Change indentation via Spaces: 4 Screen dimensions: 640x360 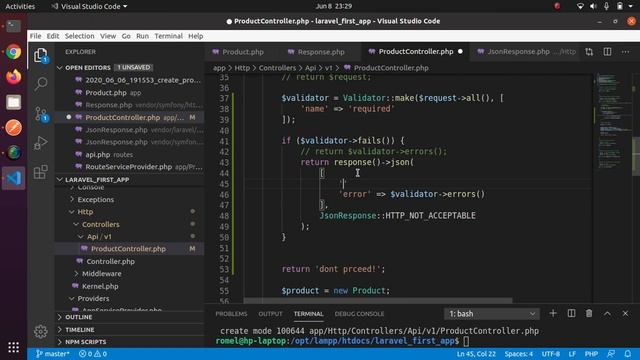(518, 353)
